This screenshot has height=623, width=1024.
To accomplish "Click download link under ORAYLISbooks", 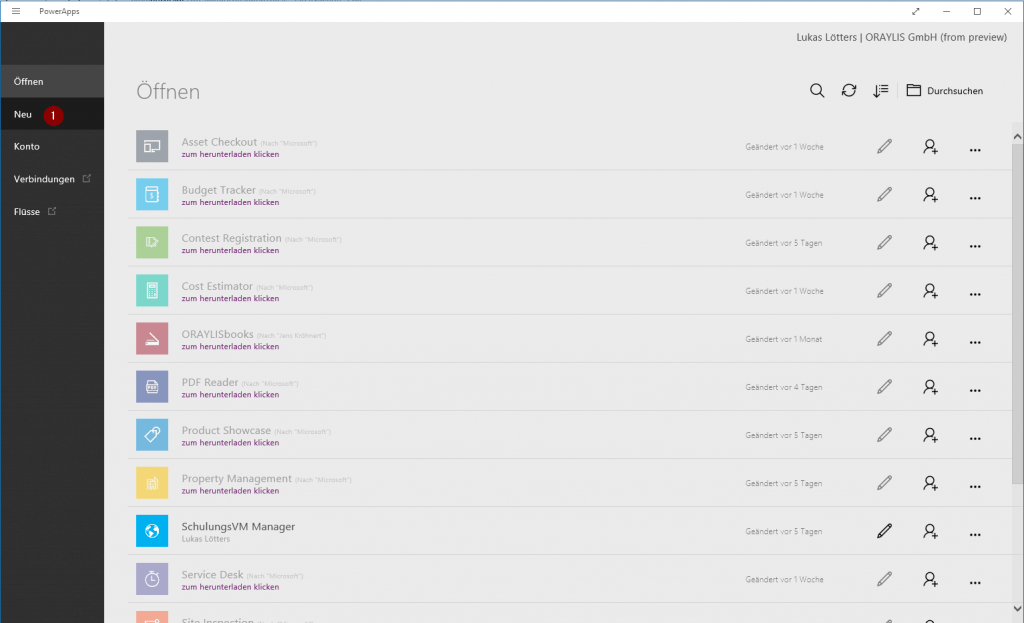I will pyautogui.click(x=230, y=347).
